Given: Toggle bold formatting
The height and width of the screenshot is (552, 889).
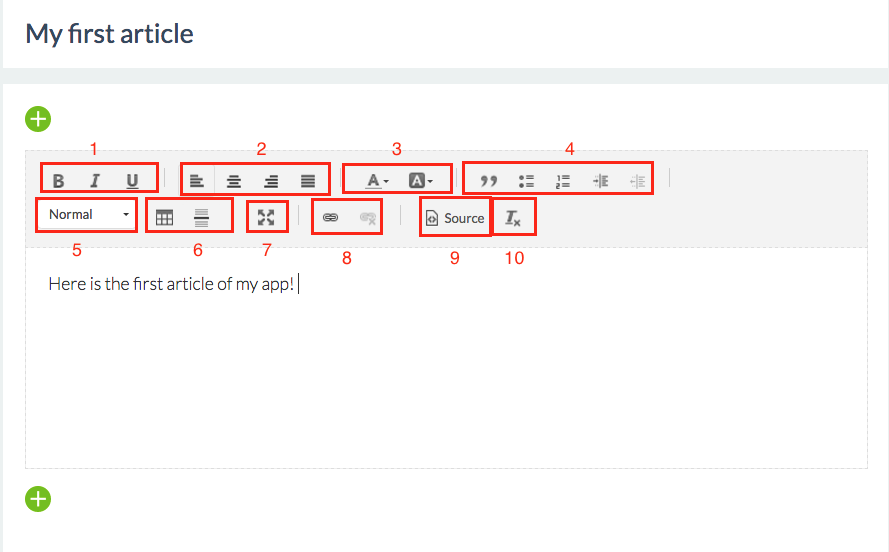Looking at the screenshot, I should point(58,181).
